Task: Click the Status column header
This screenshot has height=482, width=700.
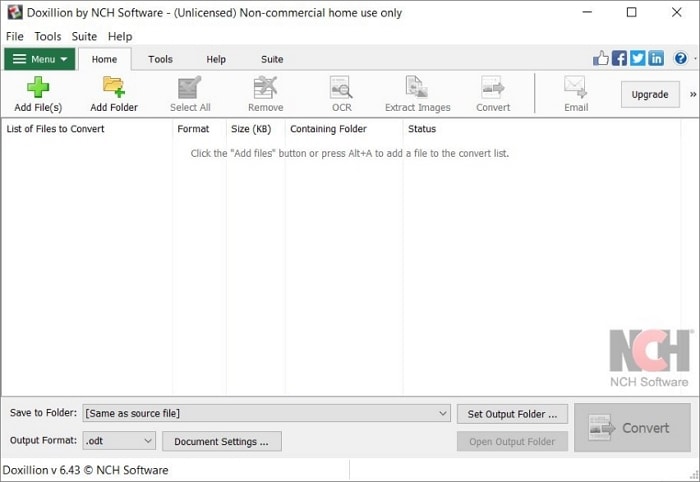Action: pyautogui.click(x=542, y=129)
